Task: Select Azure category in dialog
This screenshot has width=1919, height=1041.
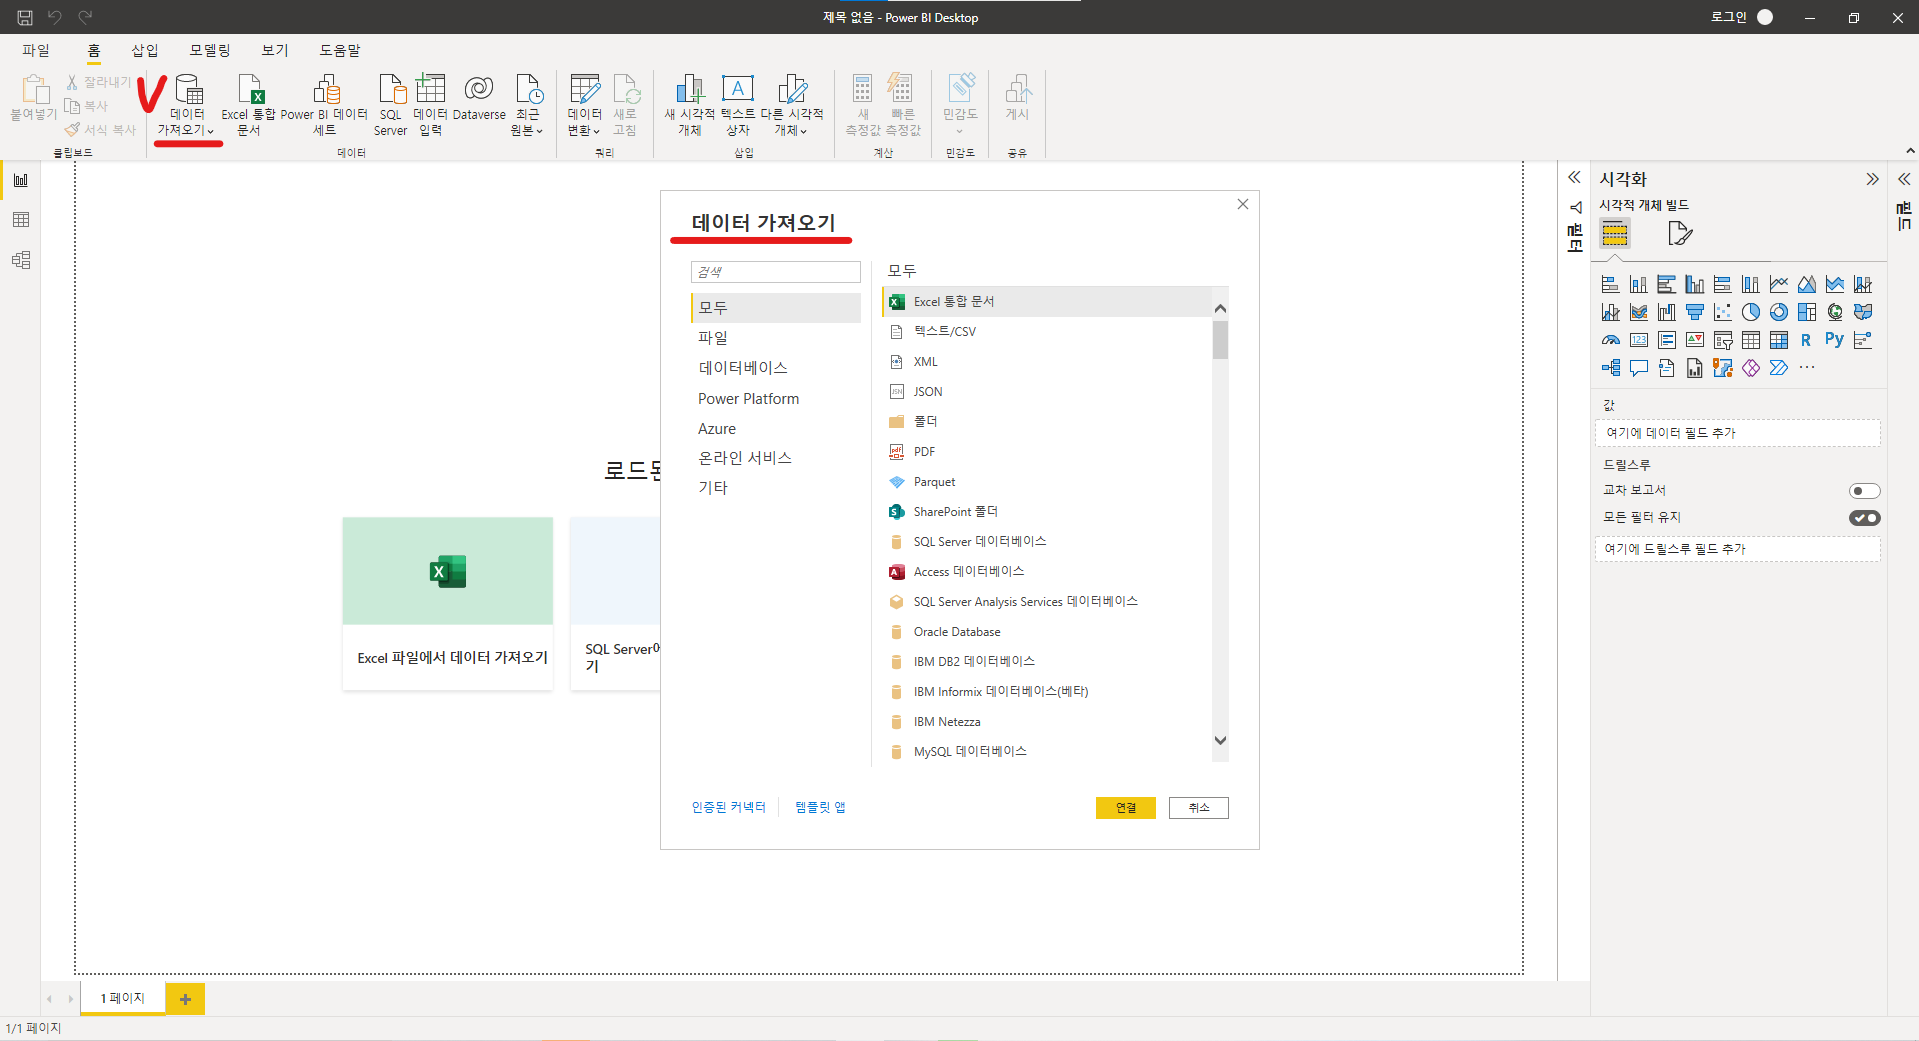Action: click(775, 428)
